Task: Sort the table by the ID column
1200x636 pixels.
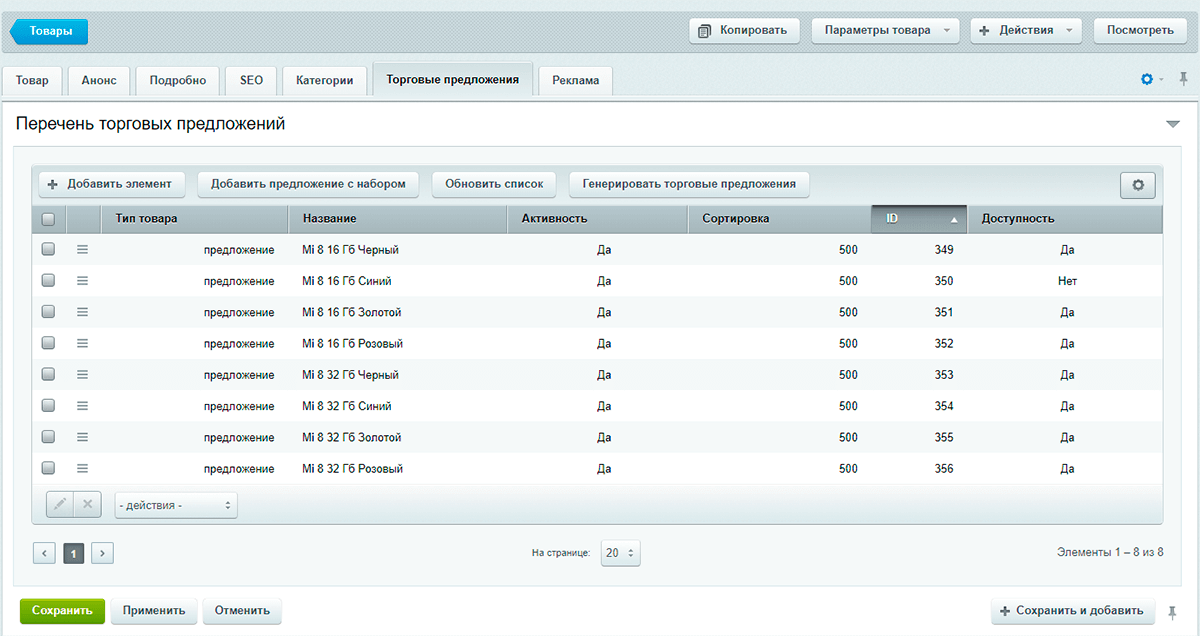Action: point(918,219)
